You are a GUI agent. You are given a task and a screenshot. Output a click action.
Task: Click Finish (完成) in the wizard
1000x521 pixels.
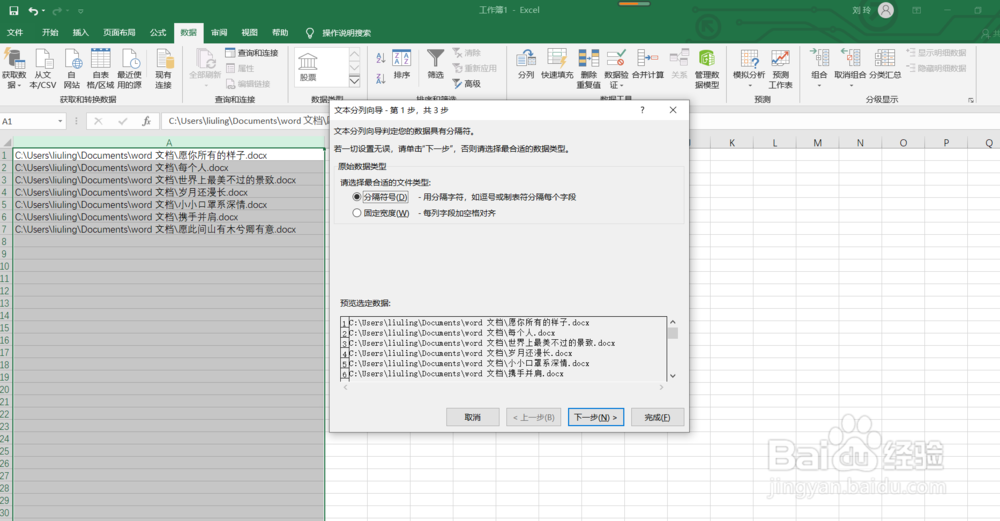pos(658,417)
